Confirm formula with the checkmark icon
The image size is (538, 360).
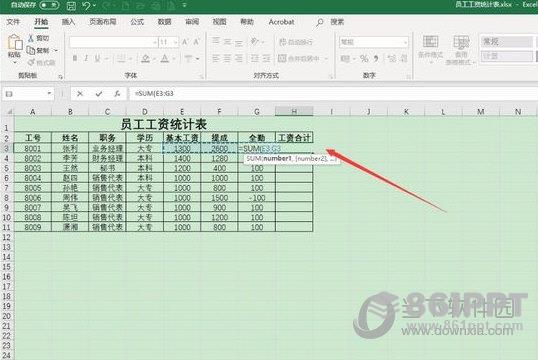point(99,94)
